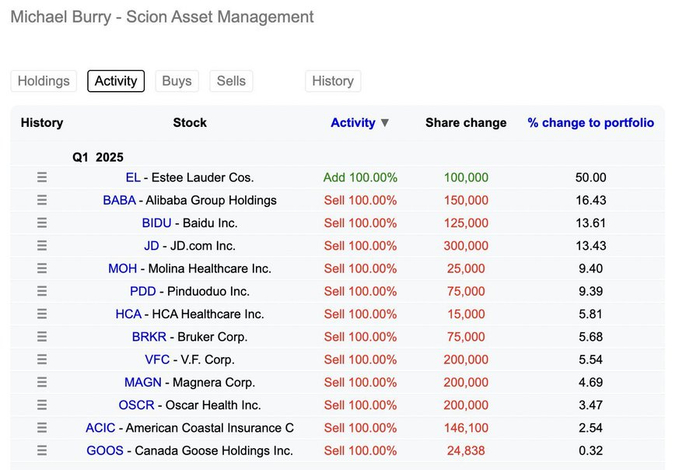Open the ACIC ticker link

click(101, 428)
